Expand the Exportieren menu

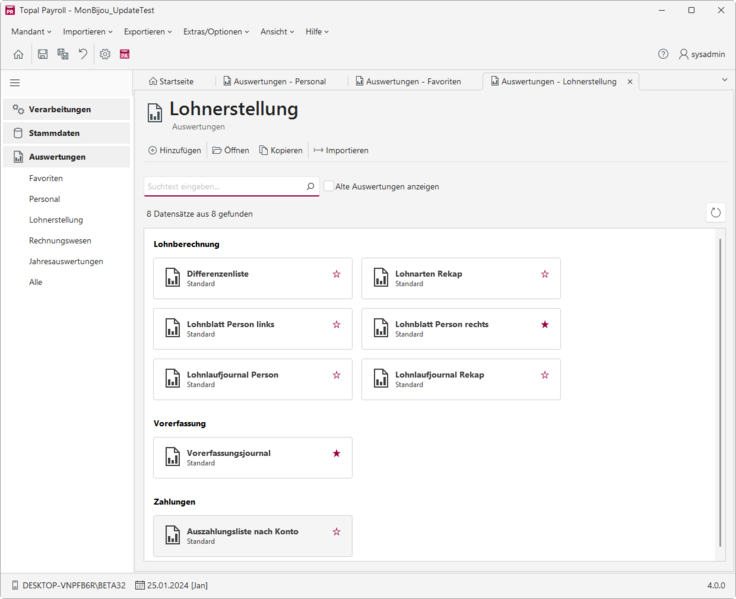click(148, 31)
